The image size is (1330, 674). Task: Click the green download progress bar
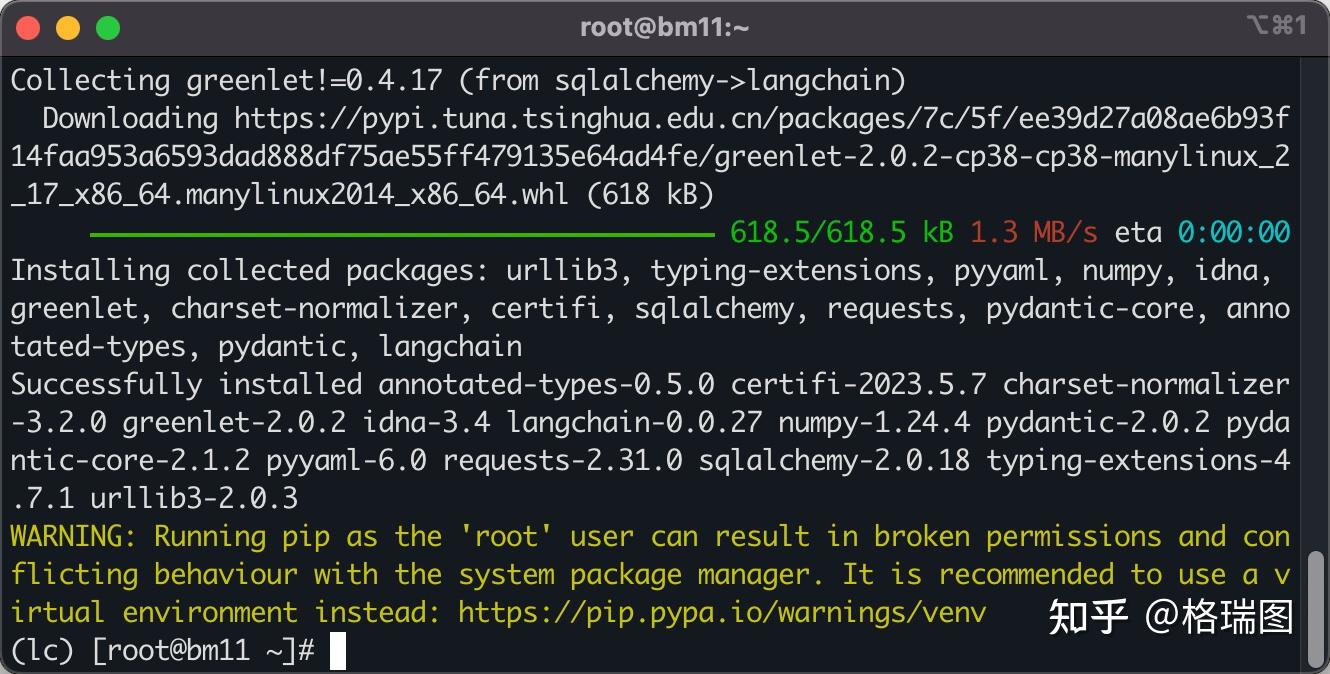pos(402,234)
